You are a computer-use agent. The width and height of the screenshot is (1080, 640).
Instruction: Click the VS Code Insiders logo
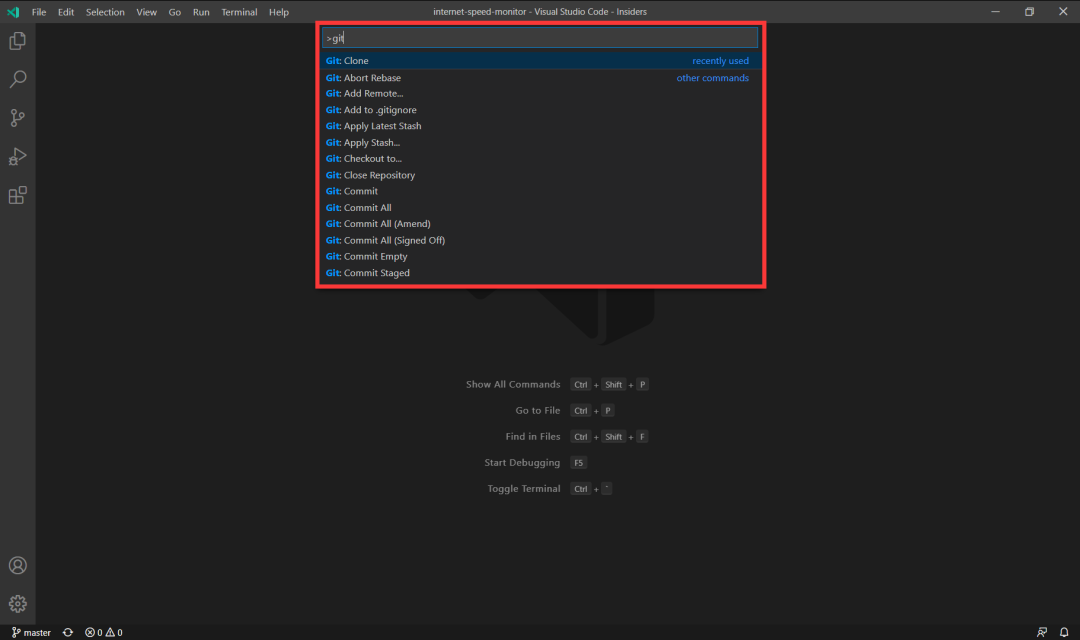coord(13,12)
